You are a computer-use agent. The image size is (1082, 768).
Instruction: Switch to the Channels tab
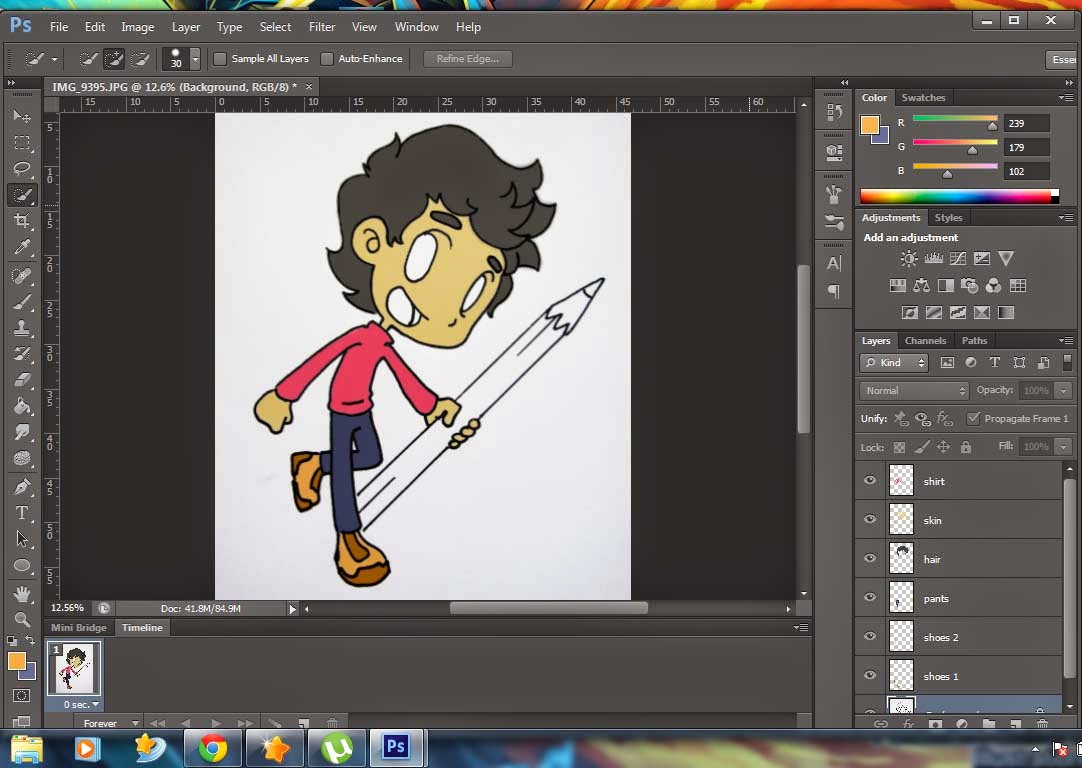click(x=925, y=340)
